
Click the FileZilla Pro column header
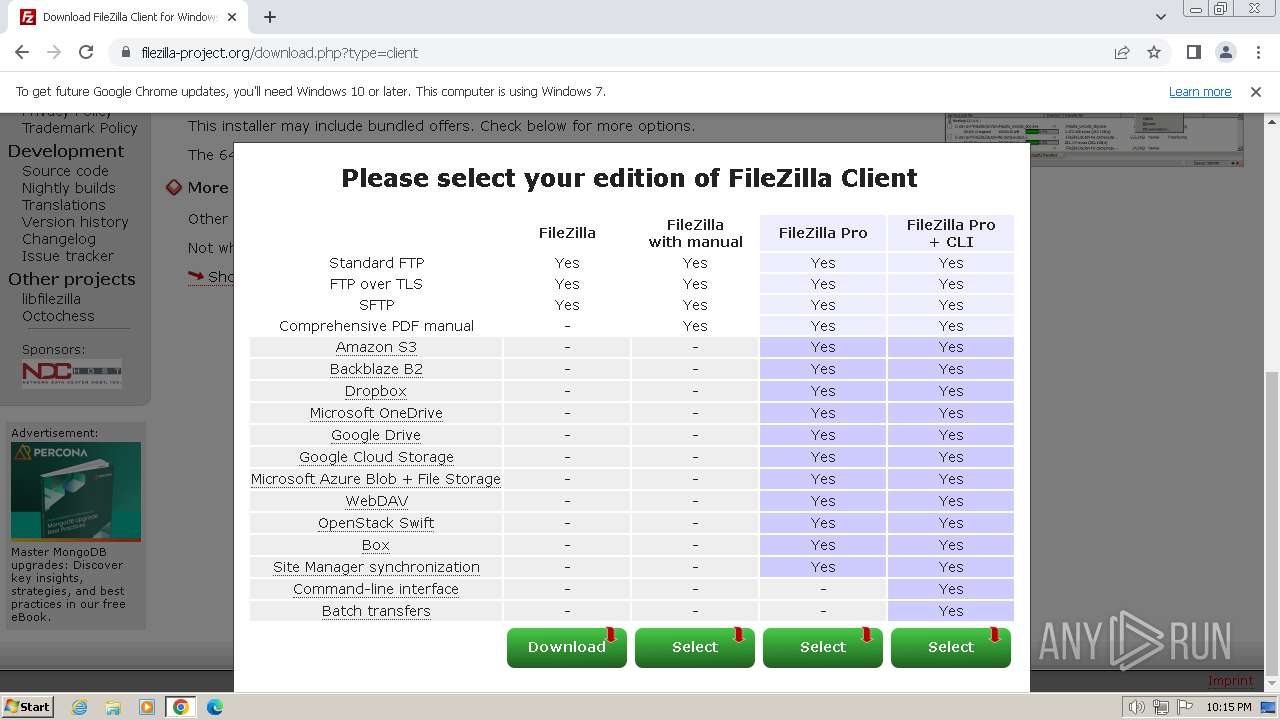point(823,233)
